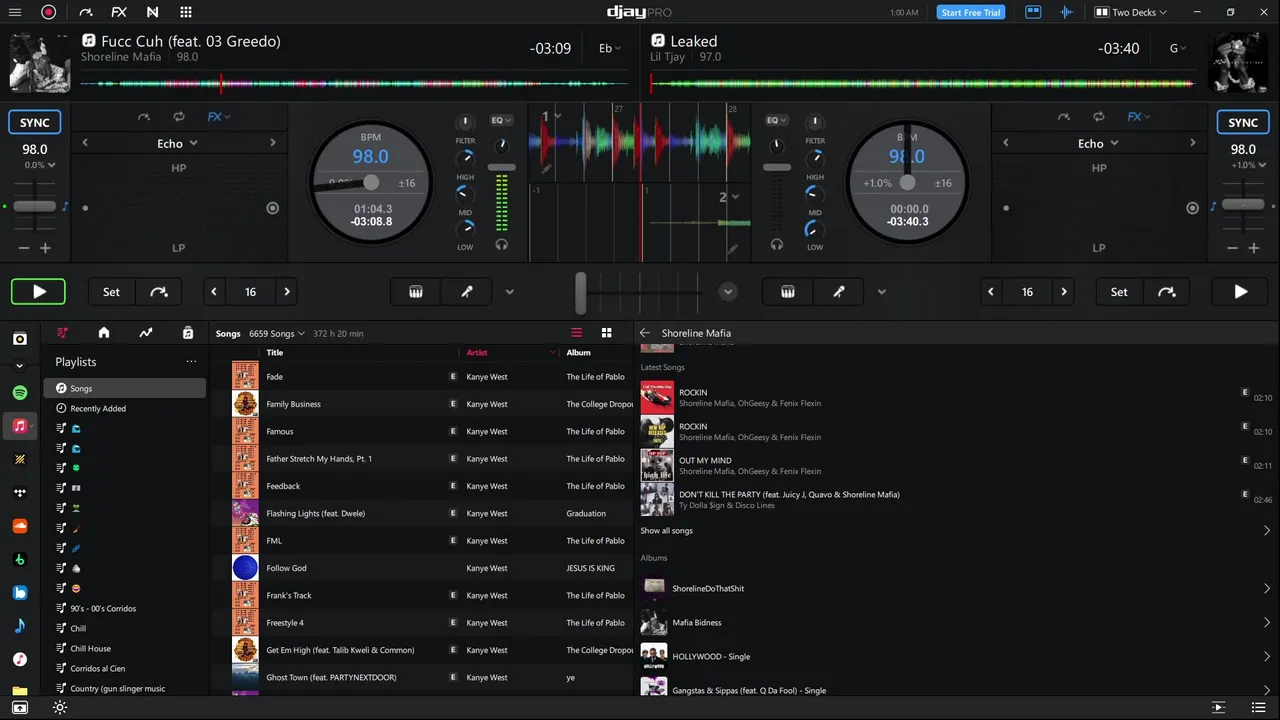
Task: Toggle deck 1 headphone pre-cue
Action: coord(502,244)
